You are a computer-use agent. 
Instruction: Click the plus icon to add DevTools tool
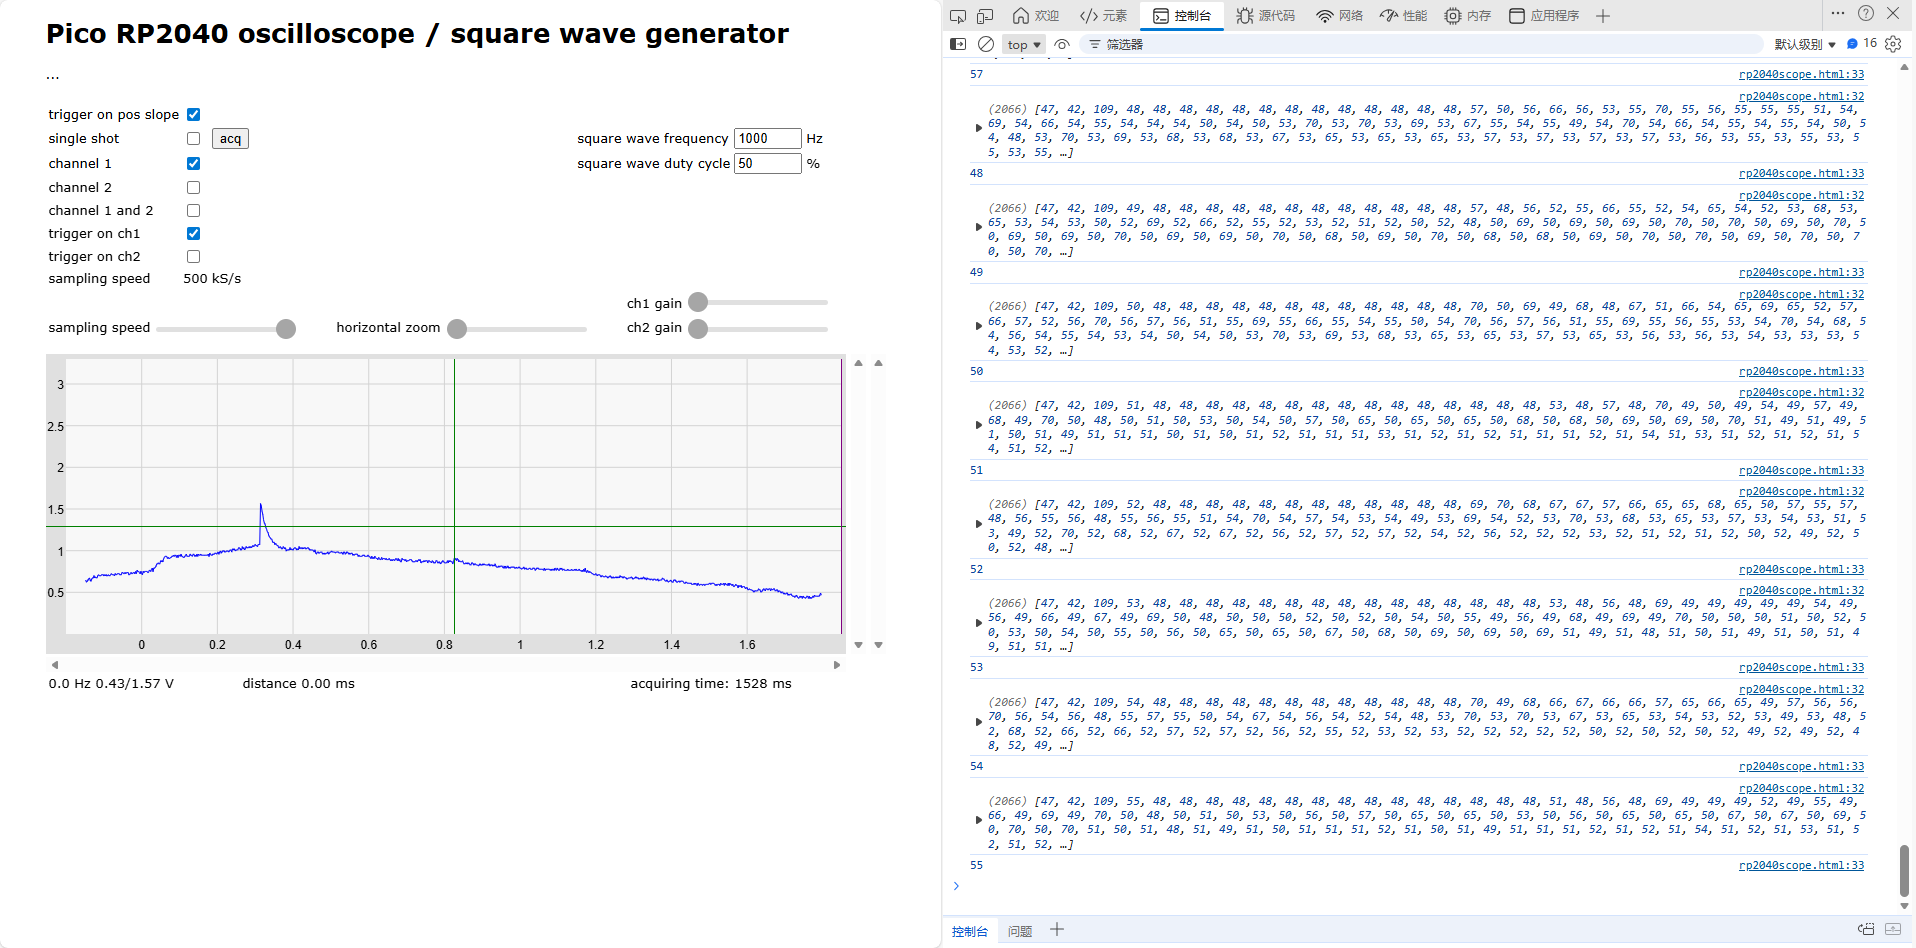tap(1603, 16)
